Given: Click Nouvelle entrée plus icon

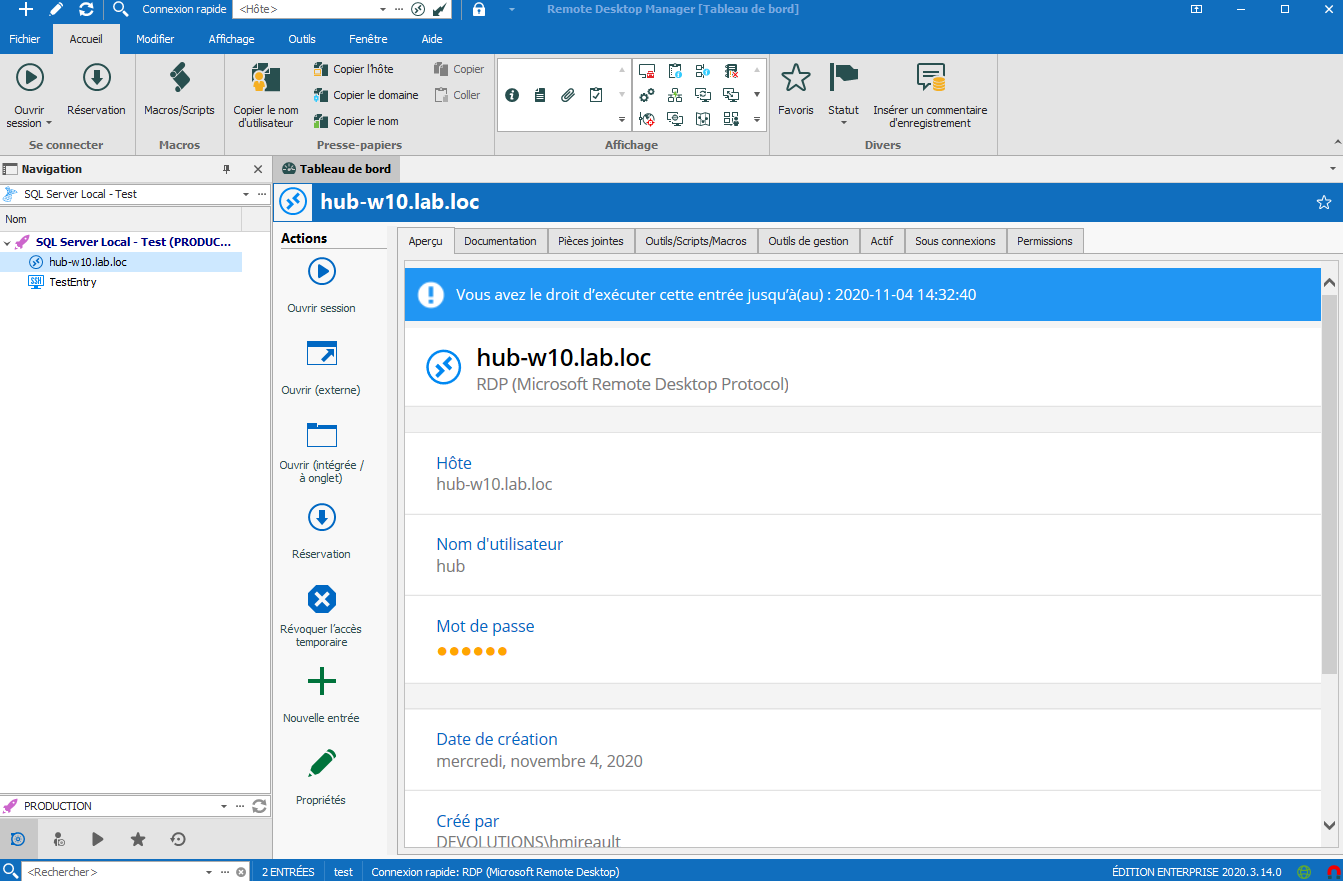Looking at the screenshot, I should [321, 682].
